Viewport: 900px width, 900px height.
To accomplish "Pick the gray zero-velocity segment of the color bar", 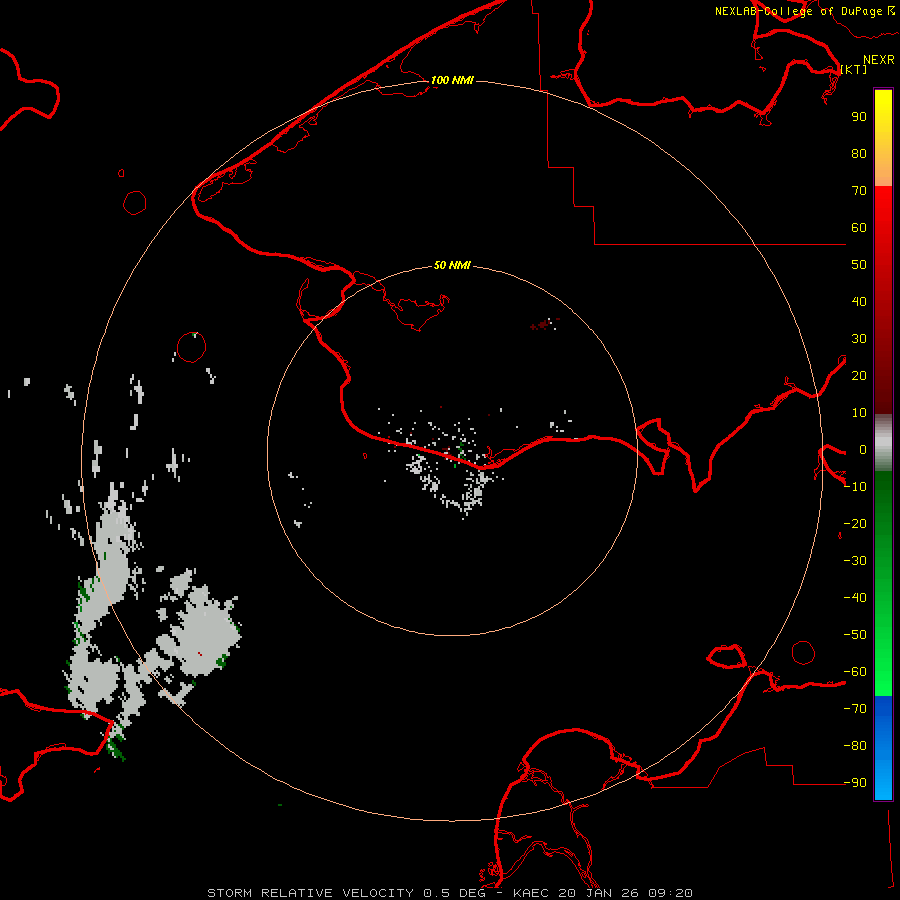I will [883, 443].
